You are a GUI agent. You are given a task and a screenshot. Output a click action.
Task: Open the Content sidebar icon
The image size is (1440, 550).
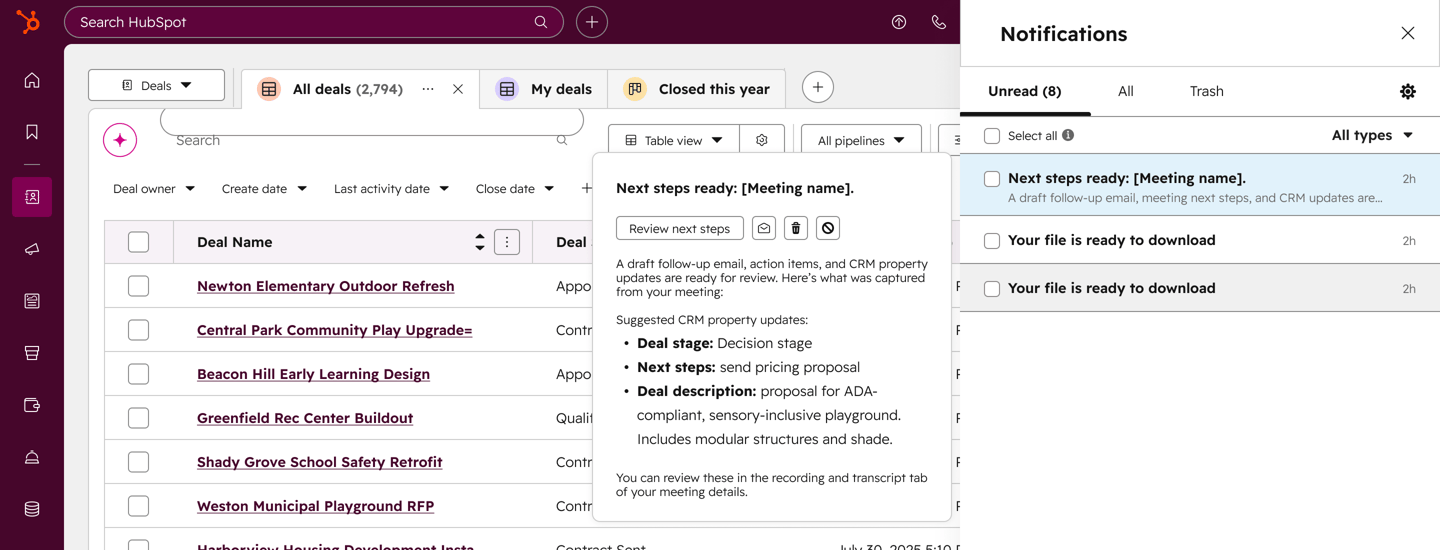[32, 301]
